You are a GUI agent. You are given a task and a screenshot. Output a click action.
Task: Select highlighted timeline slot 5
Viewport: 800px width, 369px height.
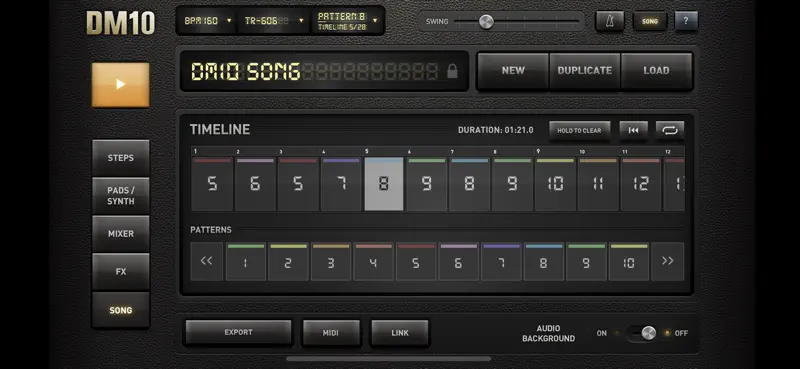point(384,184)
